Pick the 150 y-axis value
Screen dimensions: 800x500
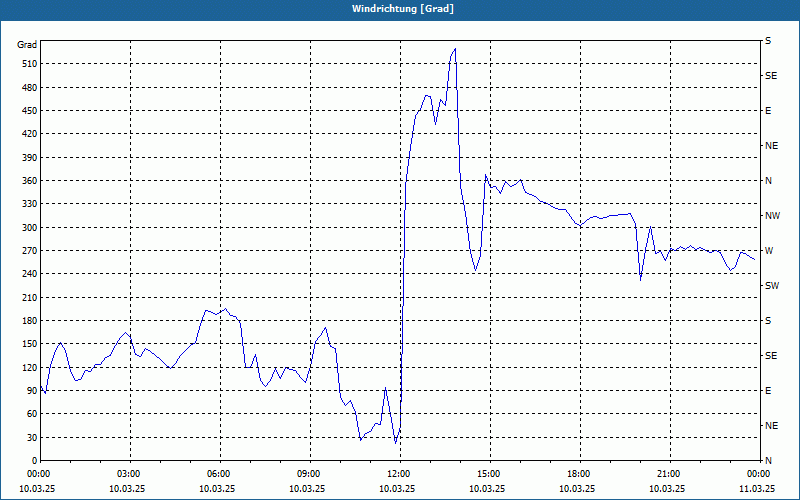(30, 344)
